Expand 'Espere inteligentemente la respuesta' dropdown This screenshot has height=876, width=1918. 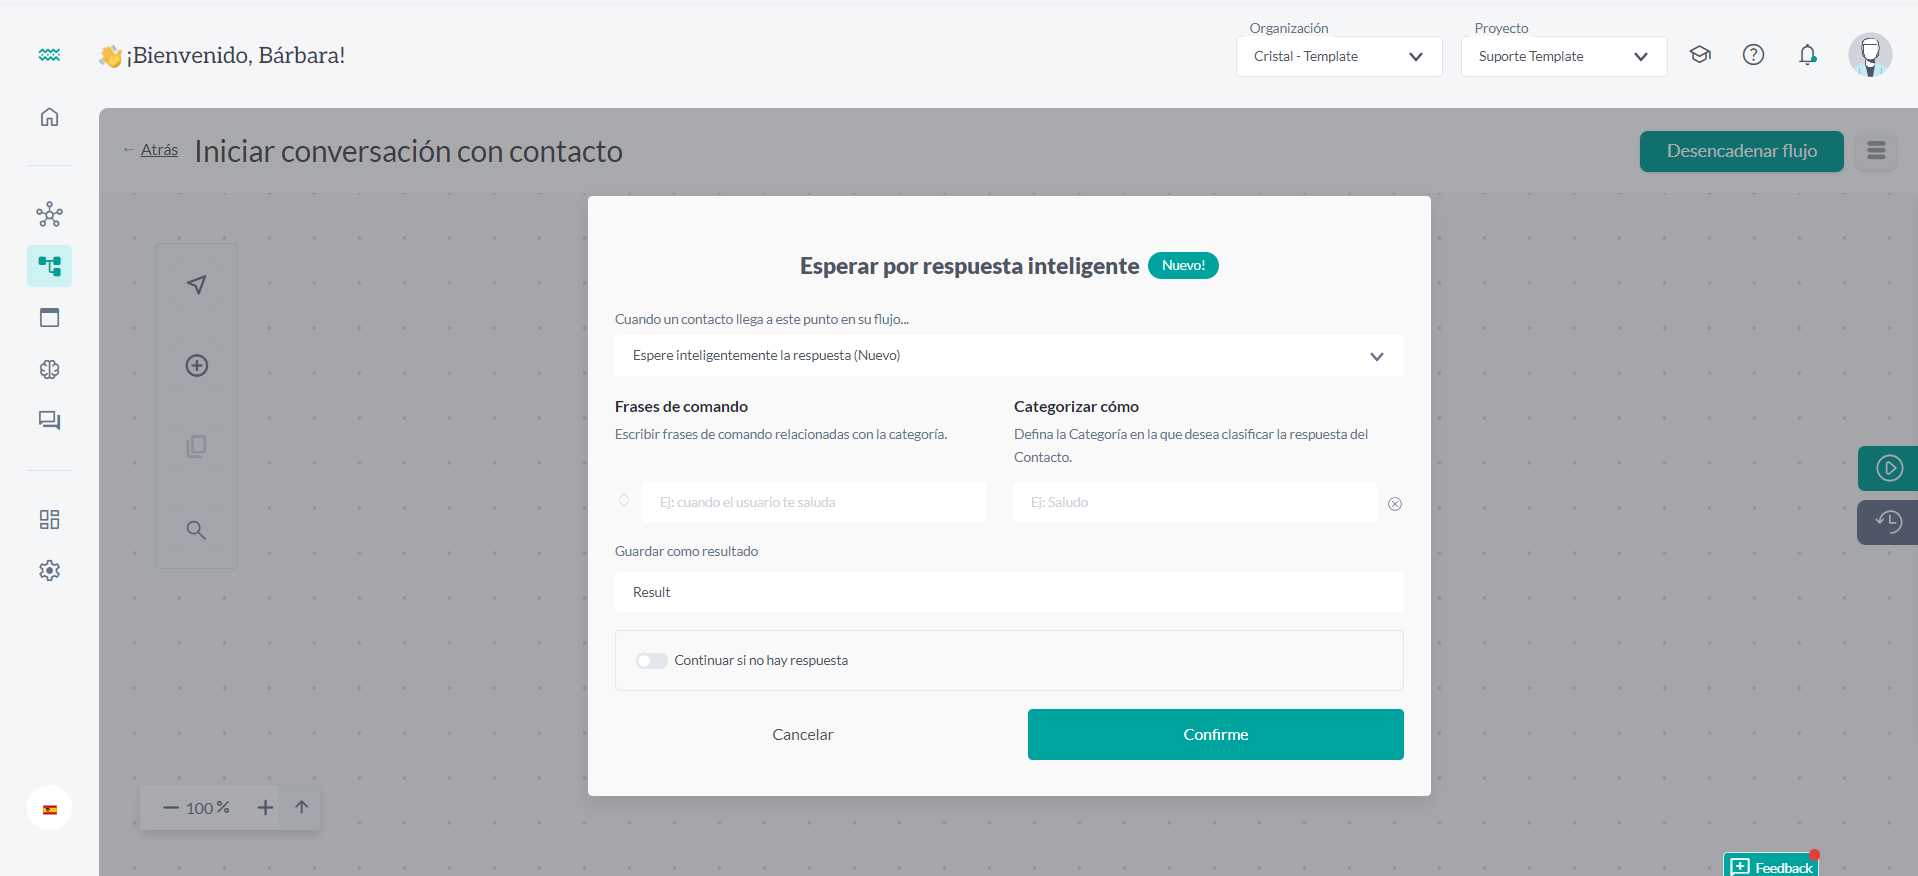1008,356
